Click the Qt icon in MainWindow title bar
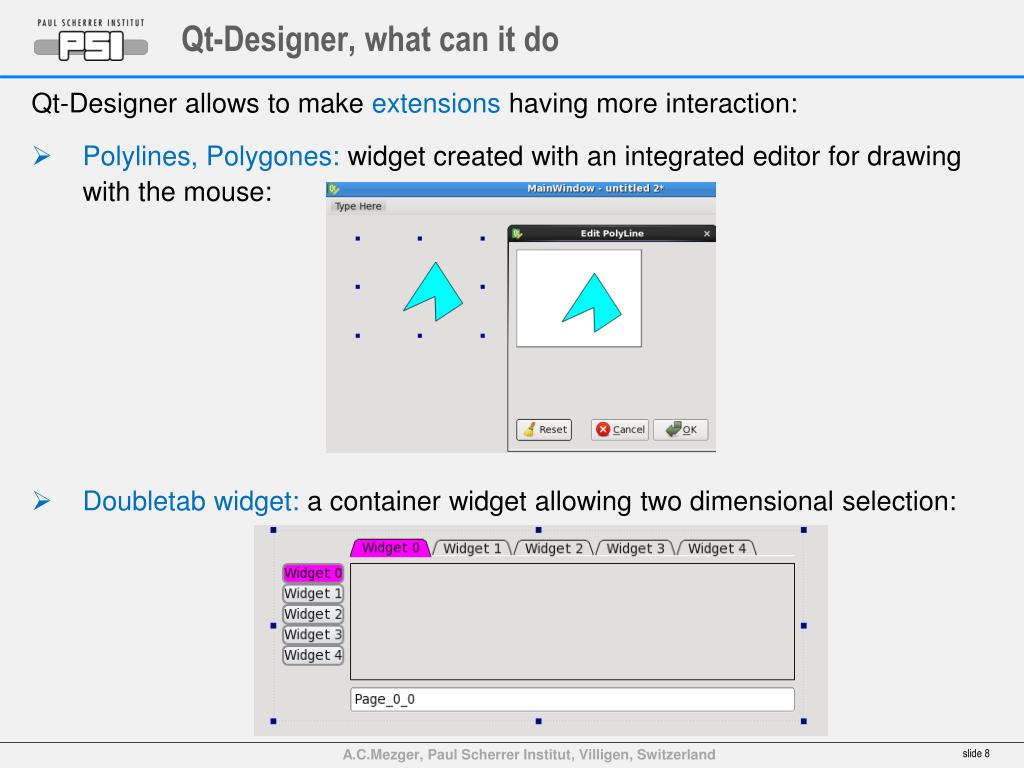The height and width of the screenshot is (768, 1024). point(334,189)
